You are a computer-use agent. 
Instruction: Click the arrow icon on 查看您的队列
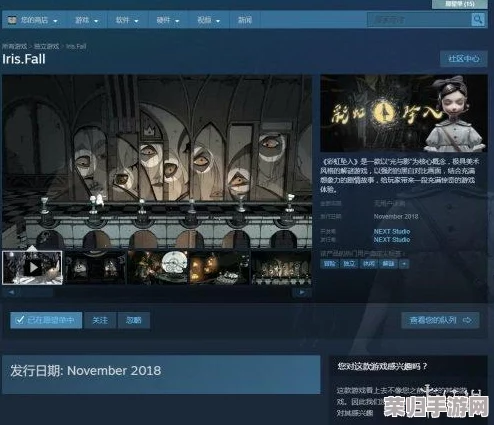(x=467, y=320)
